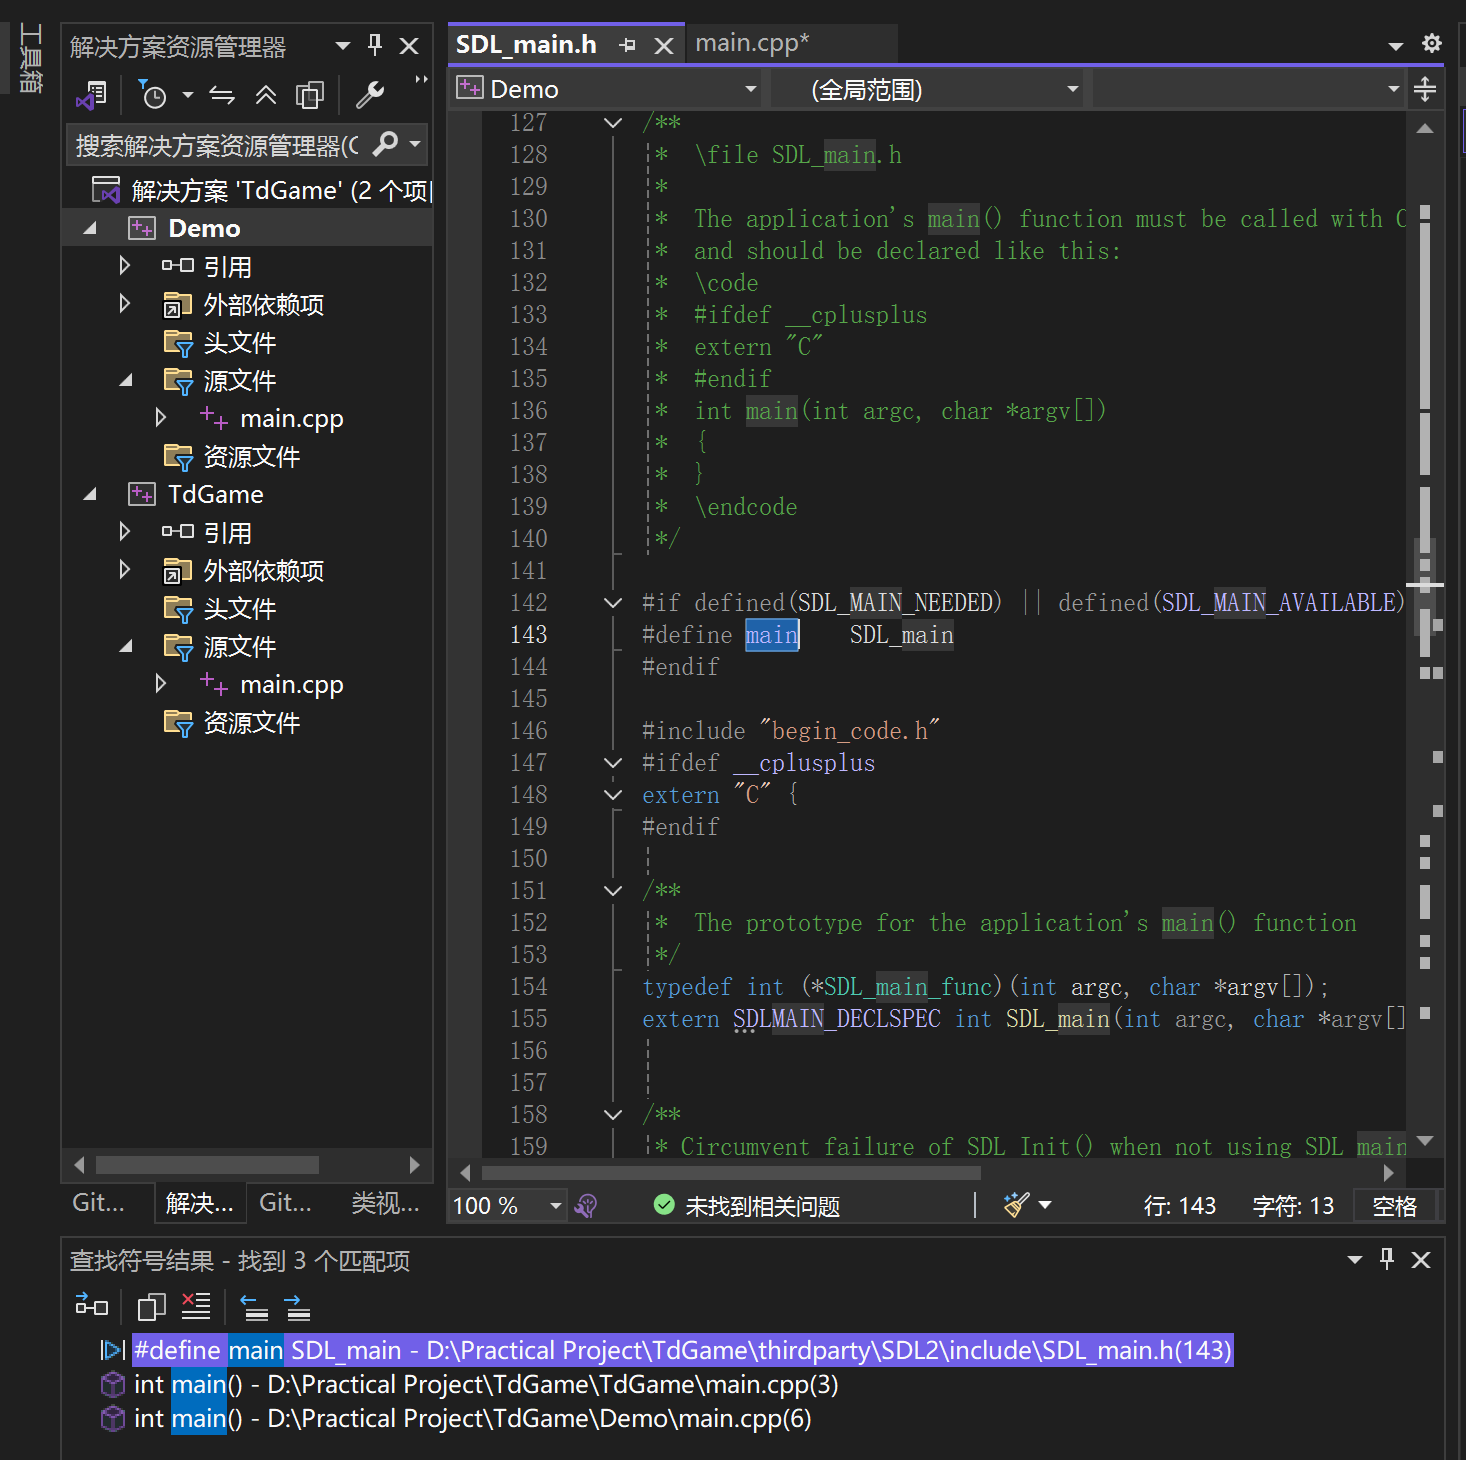The width and height of the screenshot is (1466, 1460).
Task: Click 未找到相关问题 health indicator
Action: (x=746, y=1206)
